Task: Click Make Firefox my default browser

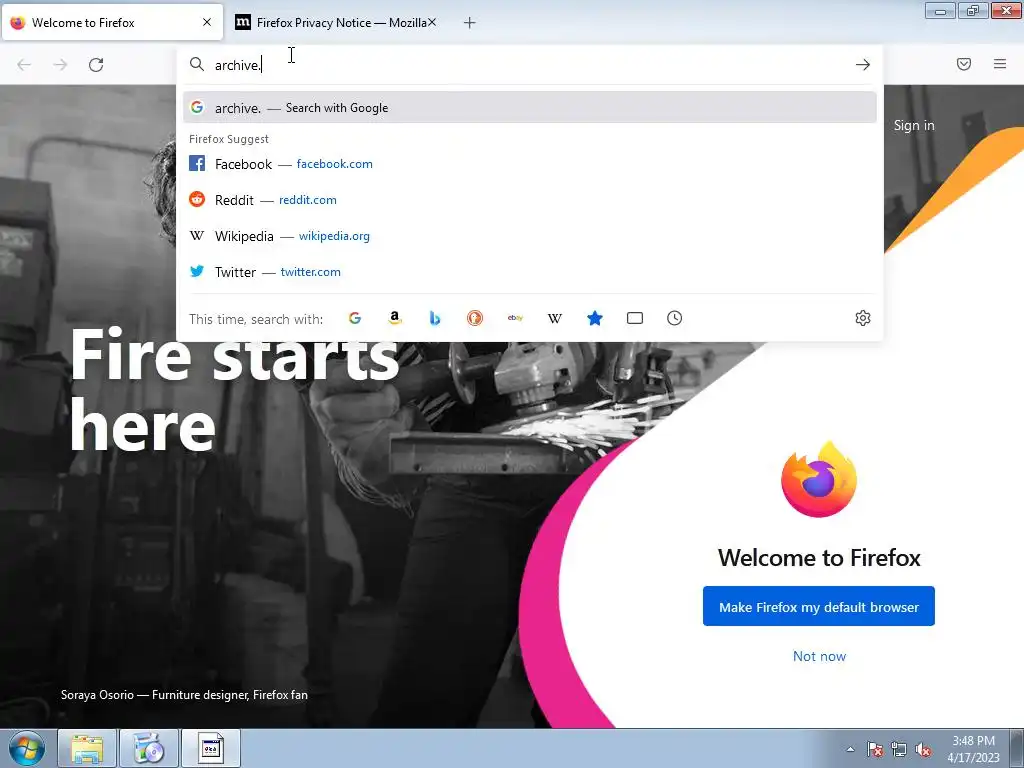Action: (818, 607)
